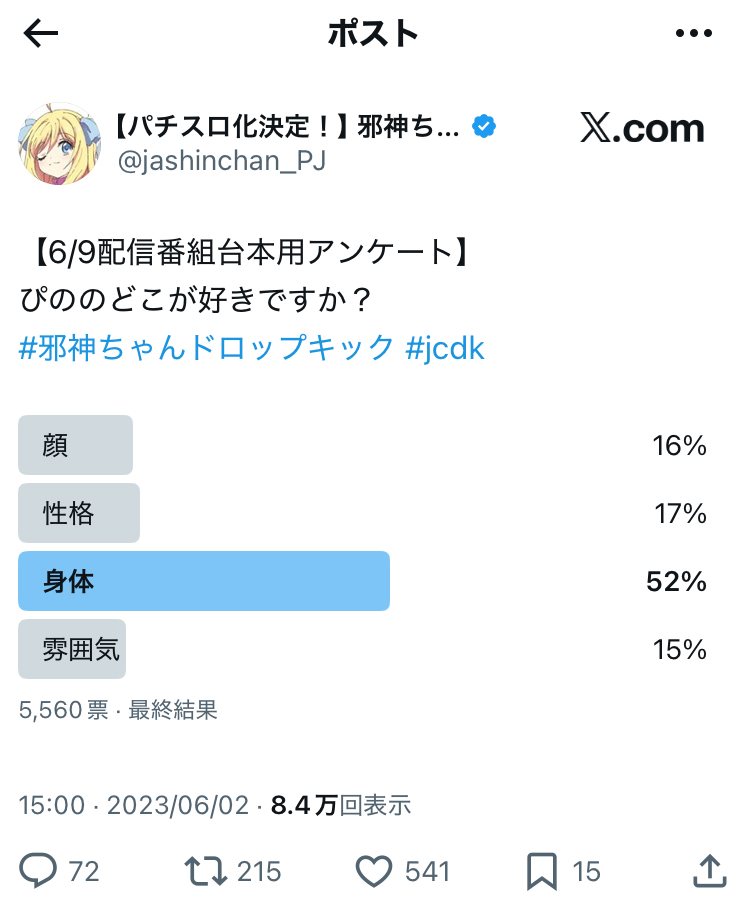
Task: Select the 顔 poll result bar
Action: click(76, 445)
